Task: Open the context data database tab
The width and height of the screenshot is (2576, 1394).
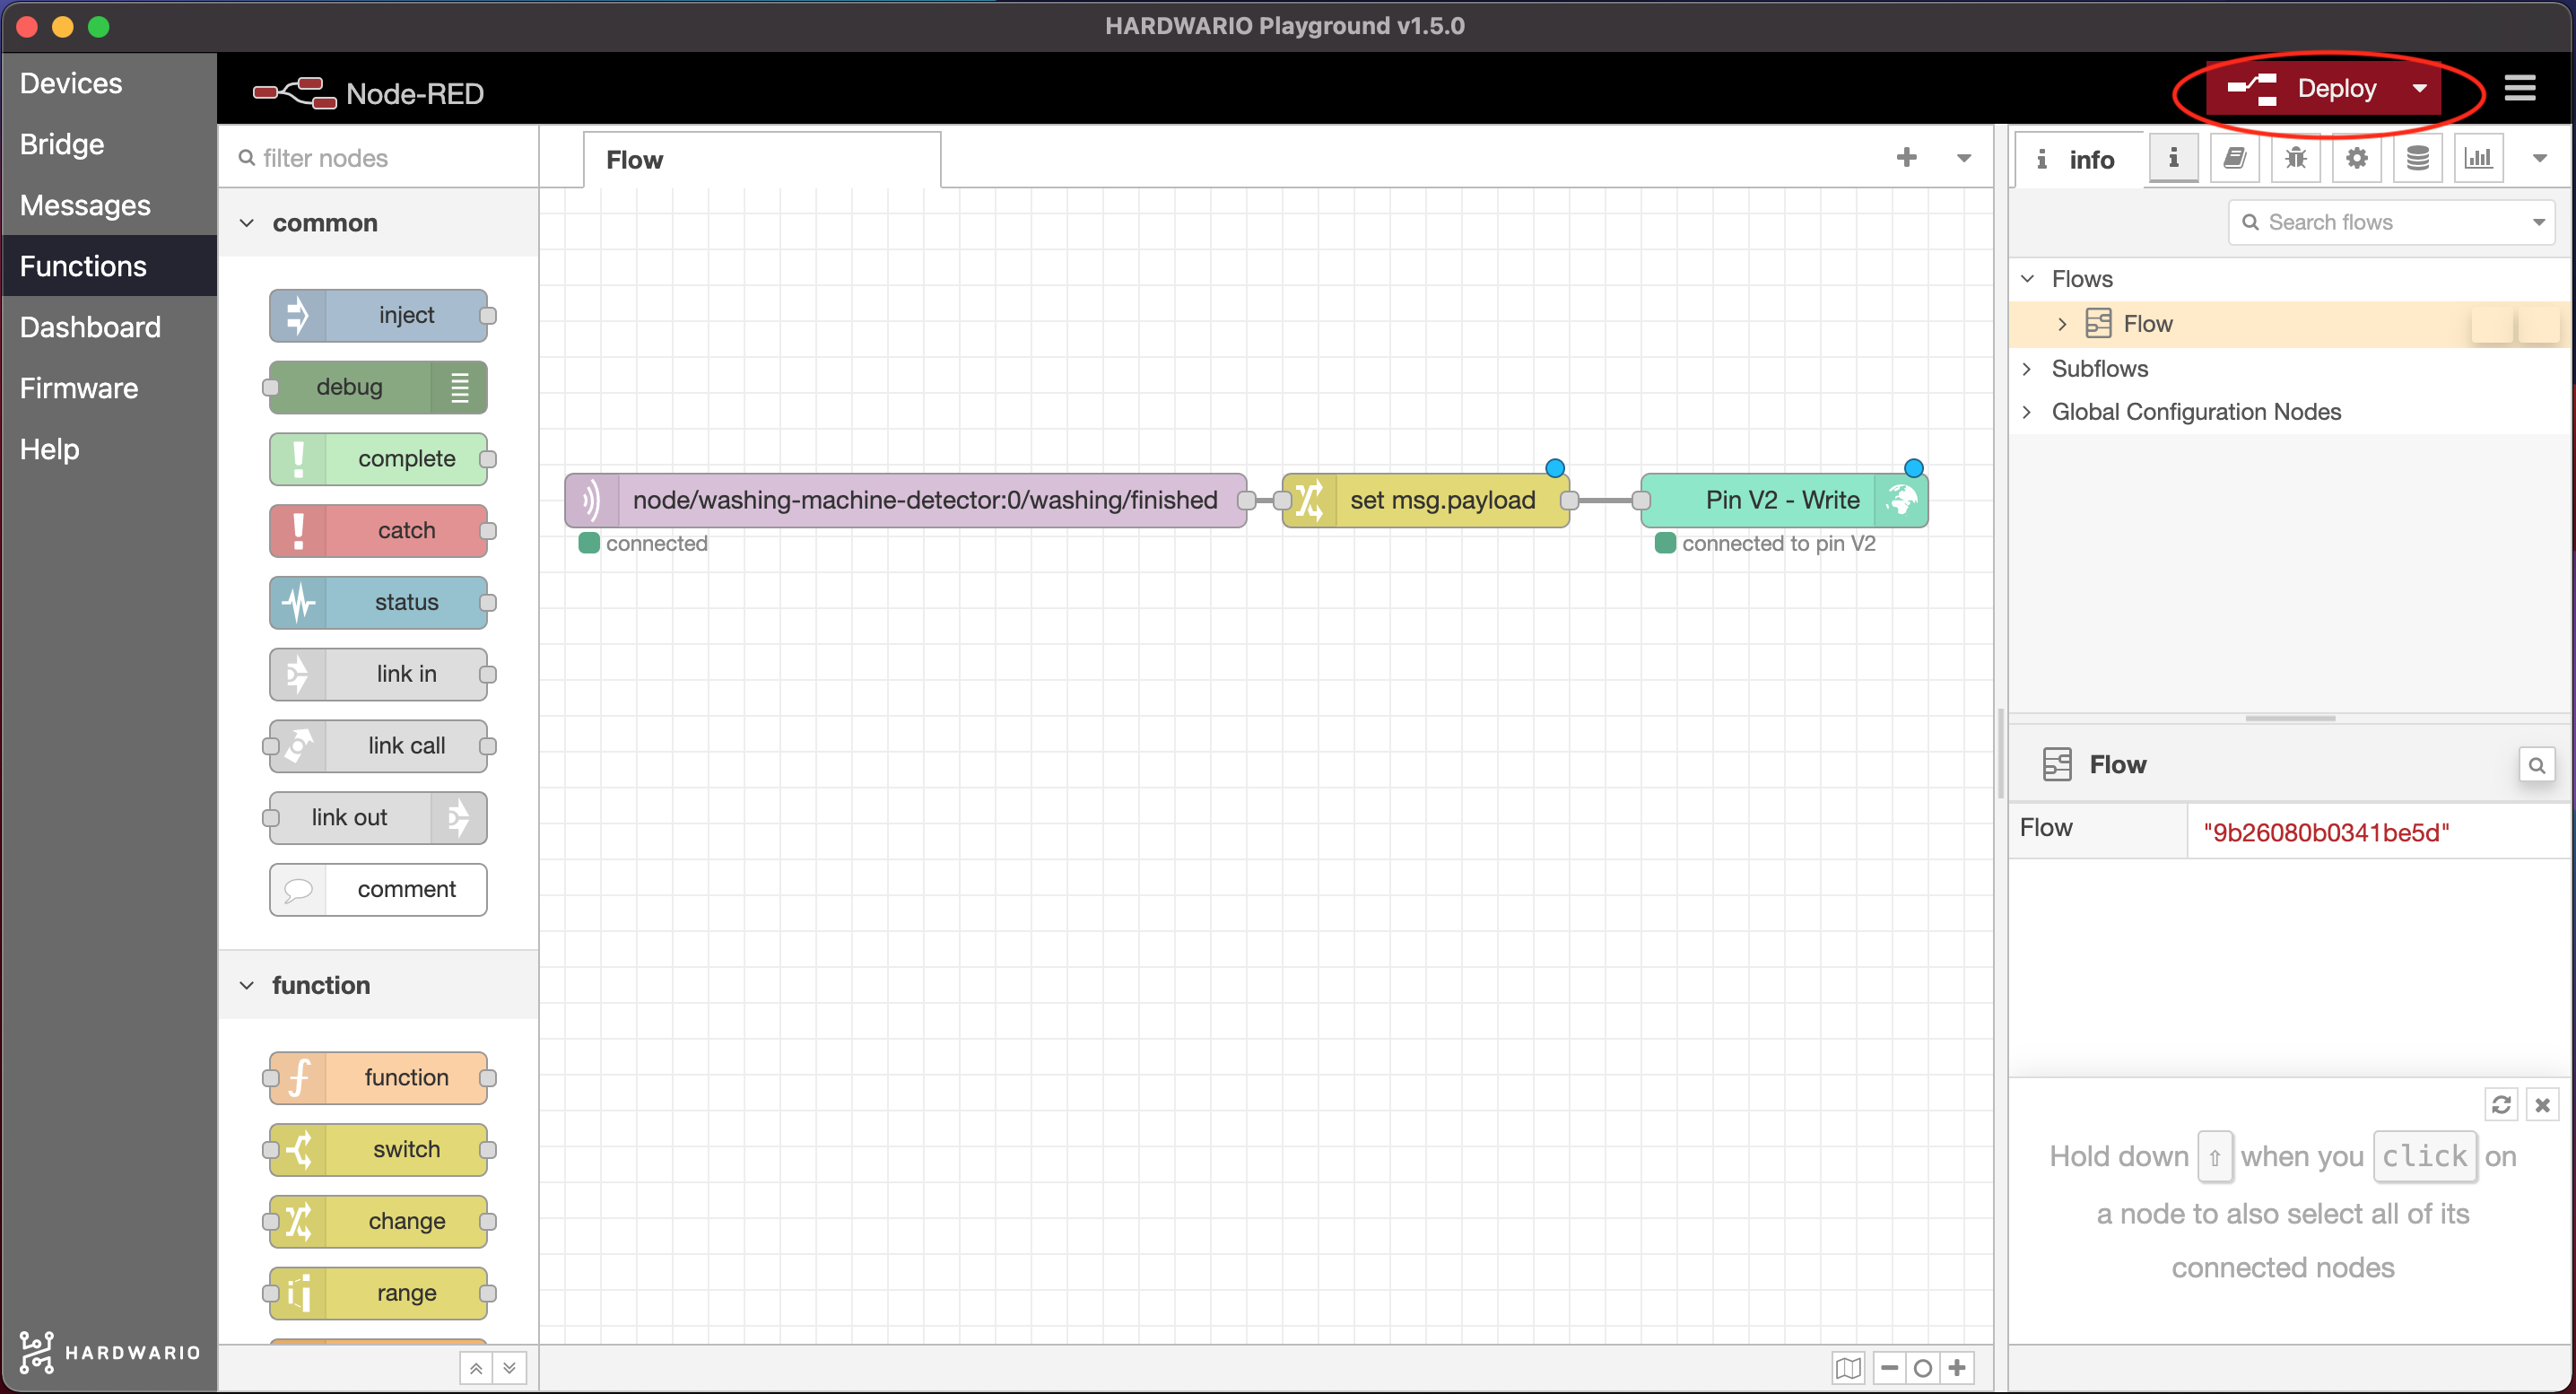Action: pos(2418,158)
